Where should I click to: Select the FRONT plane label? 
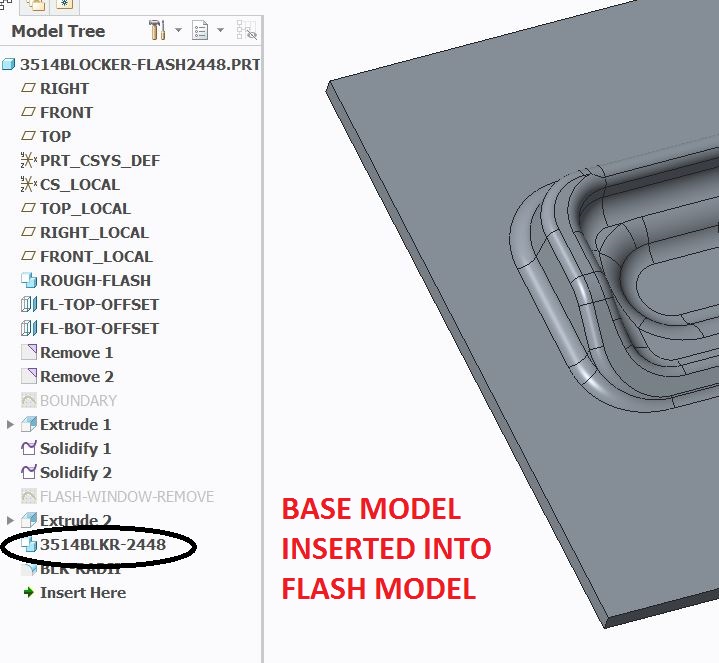coord(66,112)
